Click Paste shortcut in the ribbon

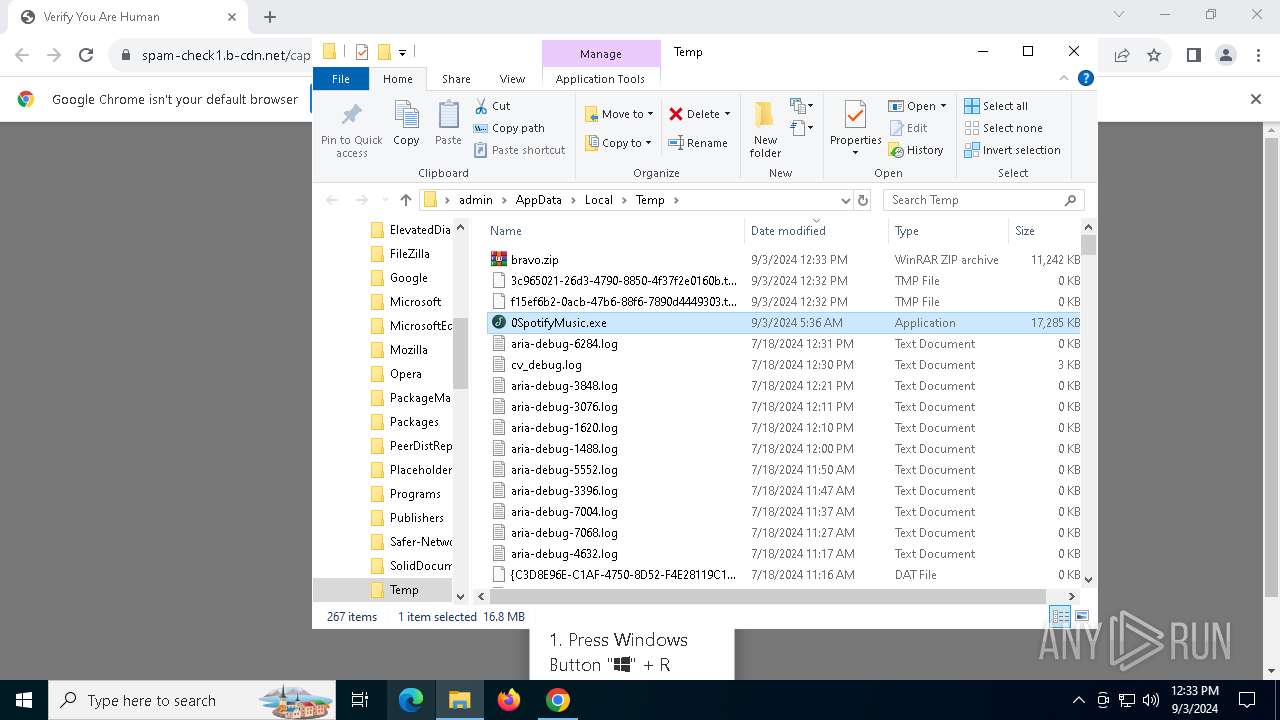pyautogui.click(x=520, y=150)
